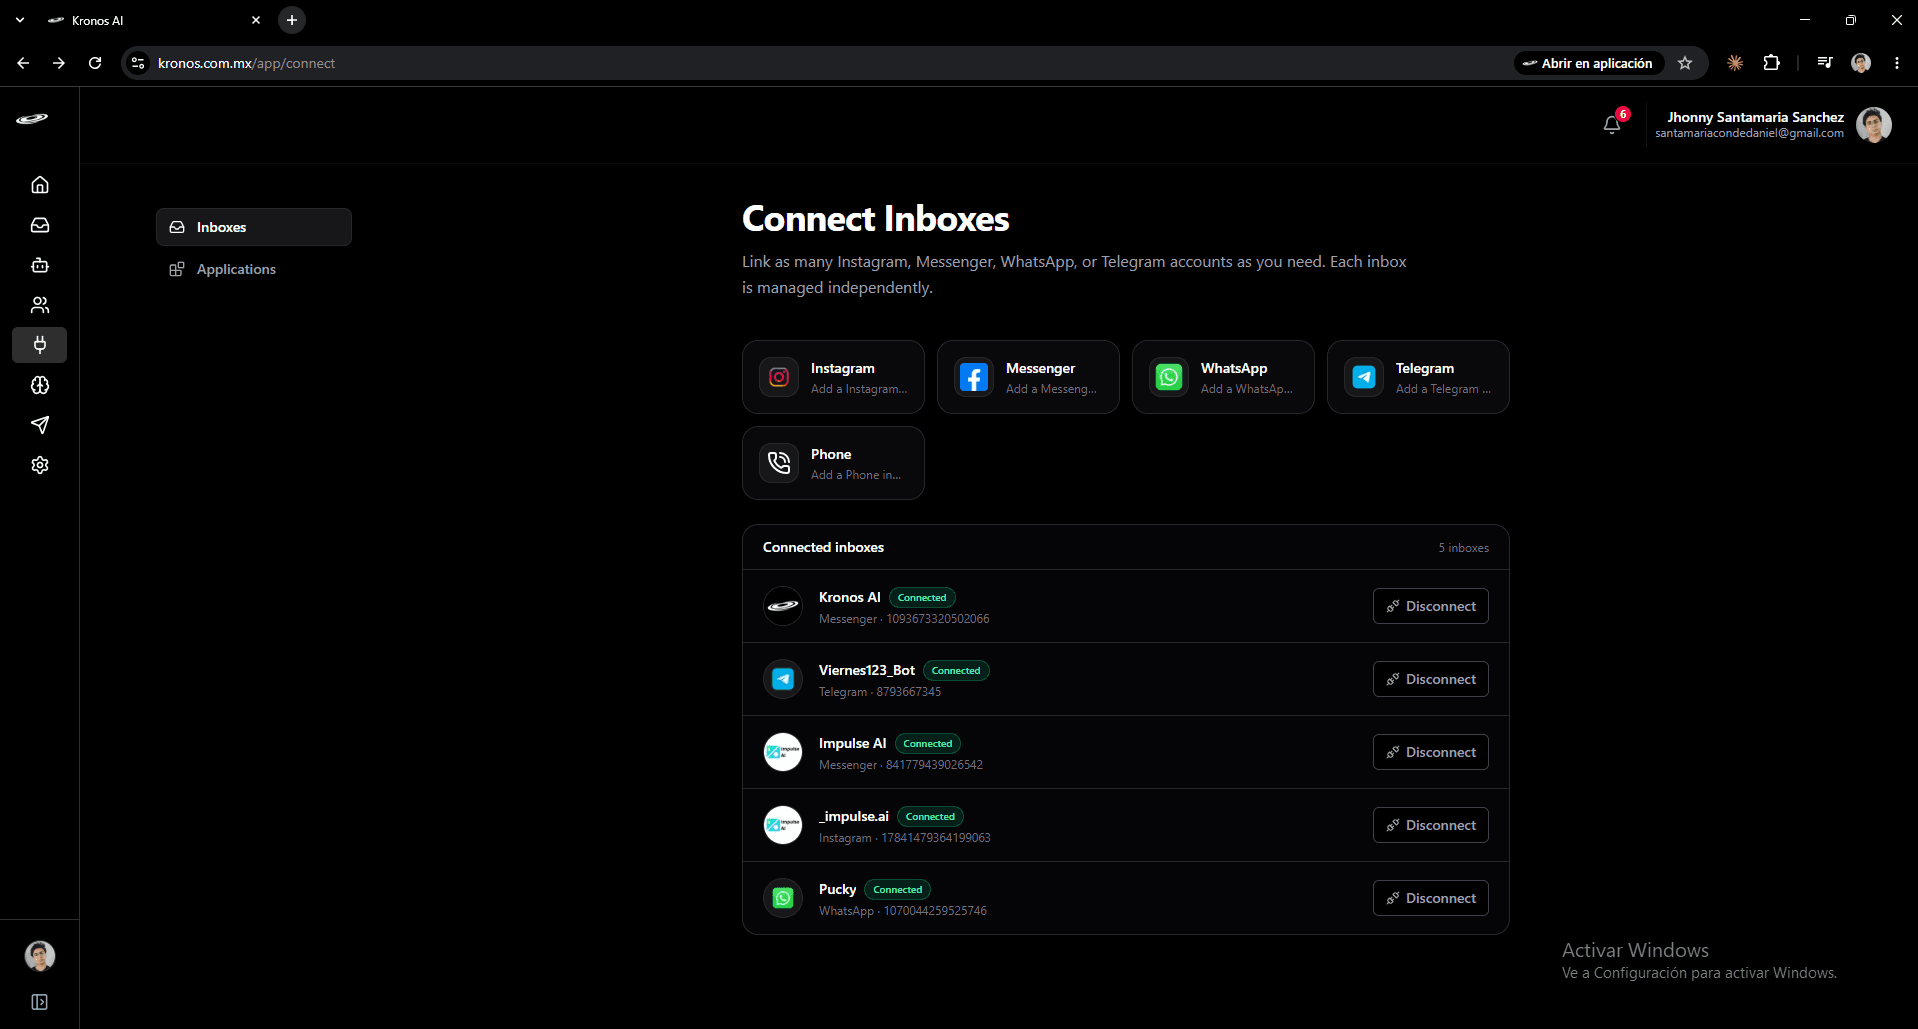Click the Kronos logo in the sidebar
Image resolution: width=1918 pixels, height=1029 pixels.
click(32, 118)
